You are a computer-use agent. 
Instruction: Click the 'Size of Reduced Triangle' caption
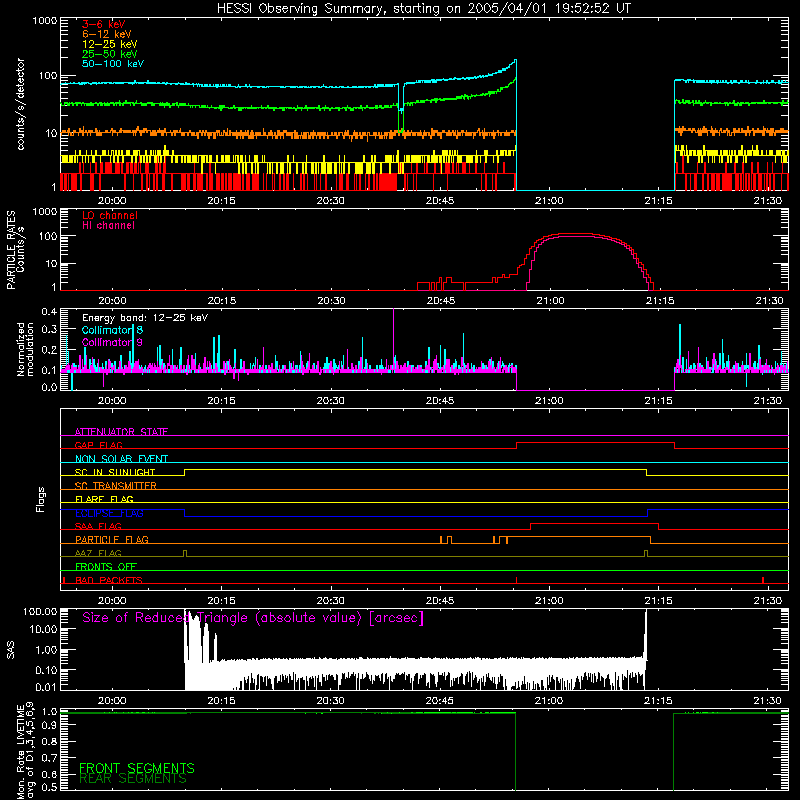click(253, 618)
